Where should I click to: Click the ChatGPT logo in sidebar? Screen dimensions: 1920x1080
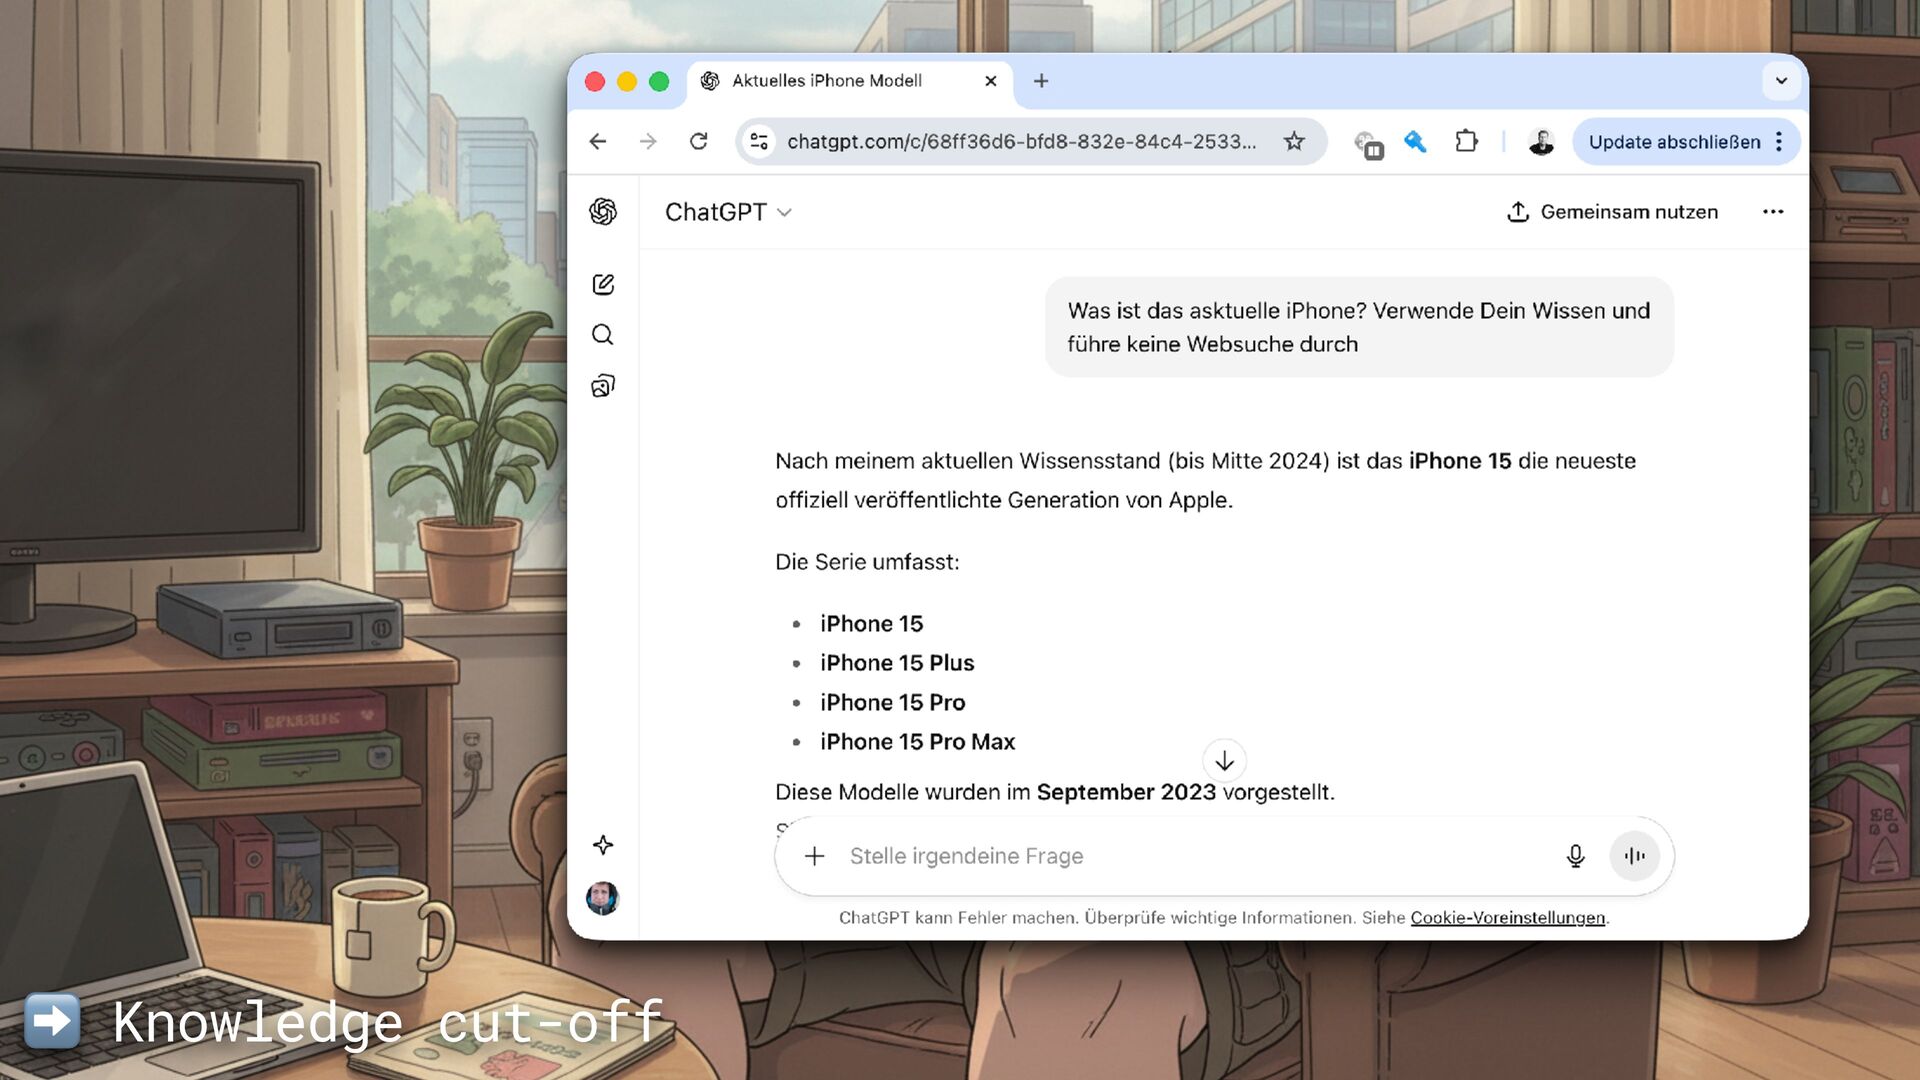click(603, 211)
